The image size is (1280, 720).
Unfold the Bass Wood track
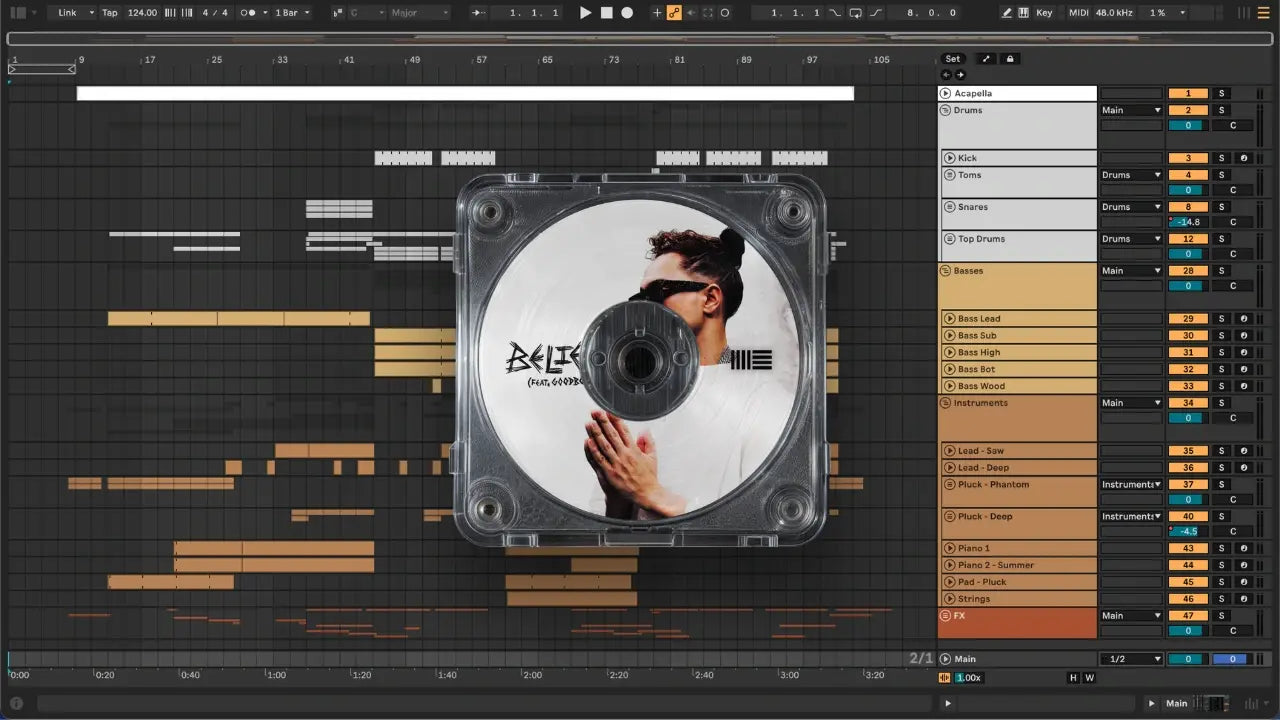click(949, 386)
